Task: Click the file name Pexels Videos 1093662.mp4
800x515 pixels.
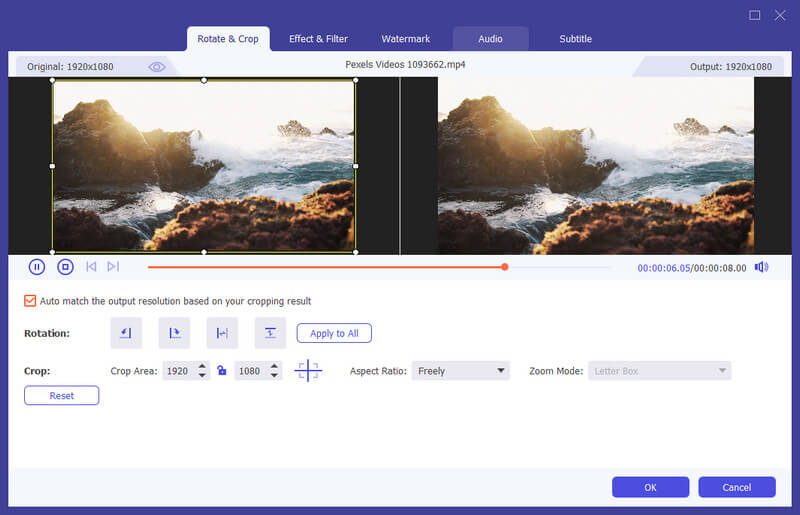Action: pyautogui.click(x=405, y=65)
